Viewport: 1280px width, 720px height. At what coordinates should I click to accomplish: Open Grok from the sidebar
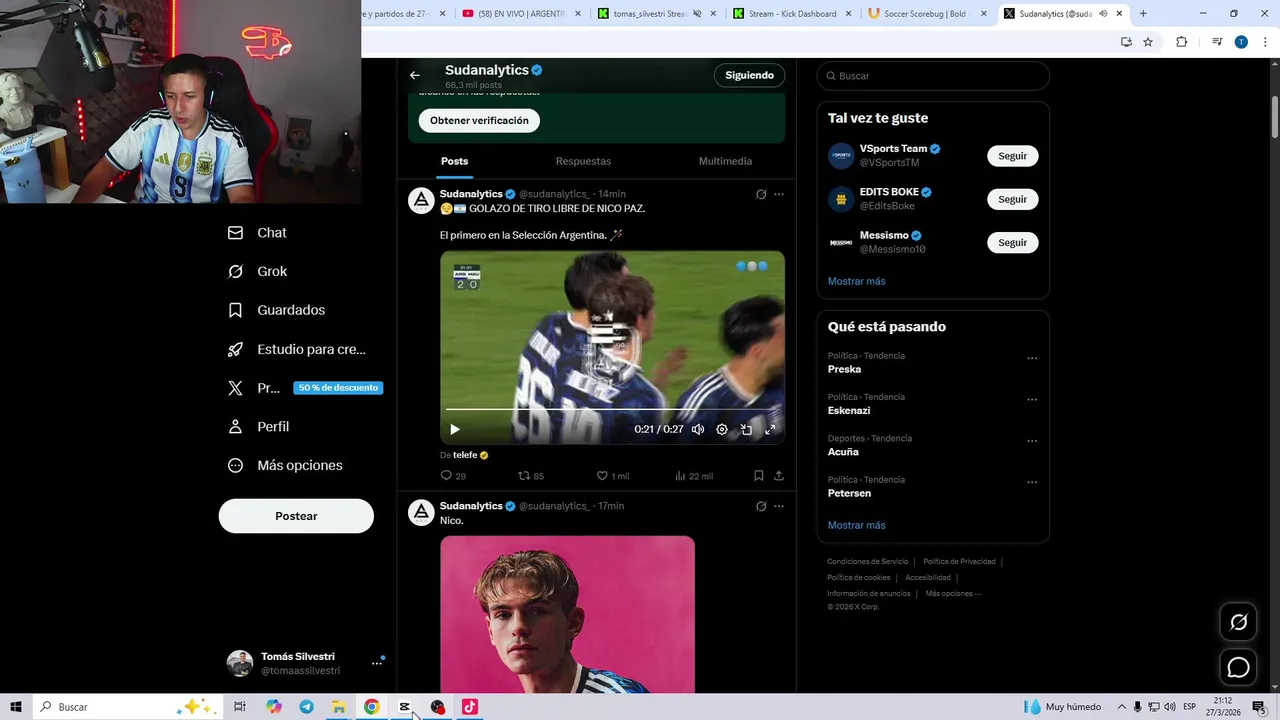pyautogui.click(x=257, y=272)
